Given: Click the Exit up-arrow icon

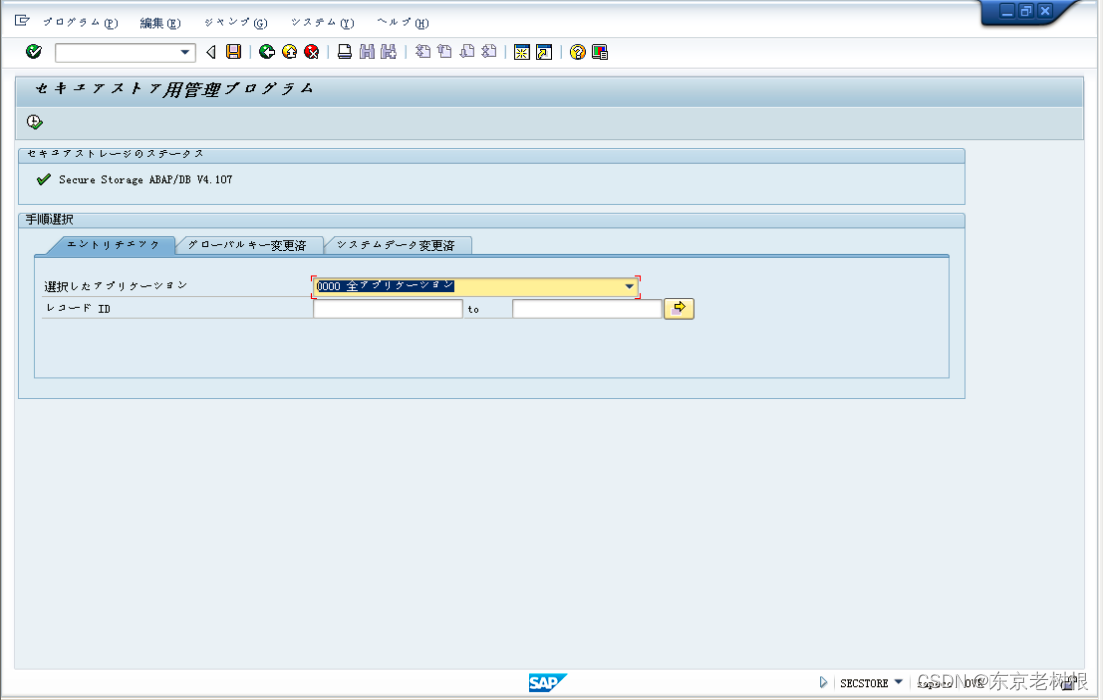Looking at the screenshot, I should coord(289,51).
